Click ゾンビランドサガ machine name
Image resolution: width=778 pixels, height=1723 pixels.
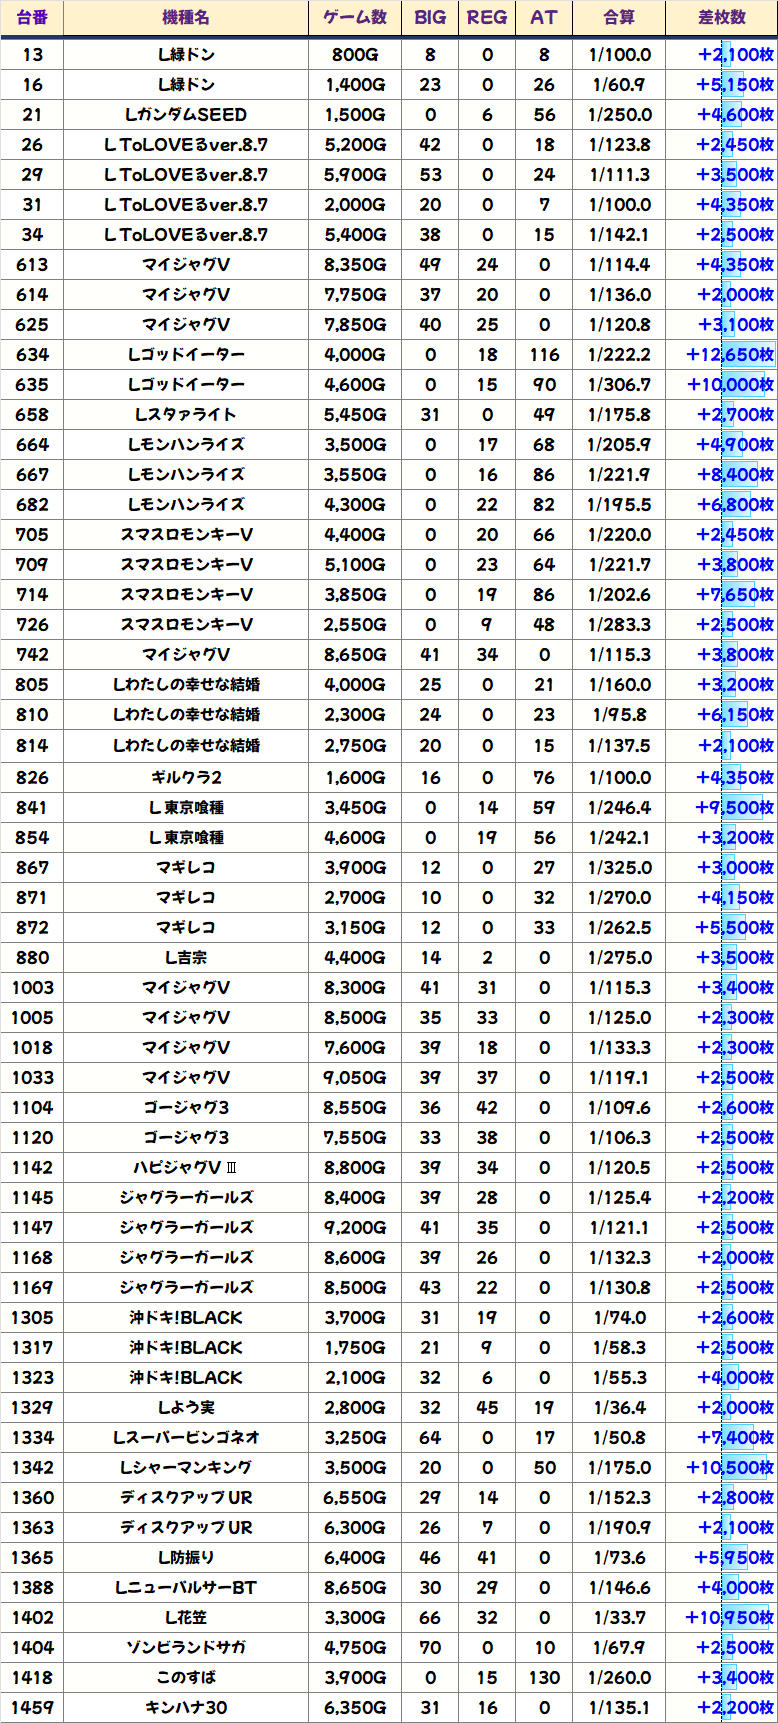coord(186,1648)
